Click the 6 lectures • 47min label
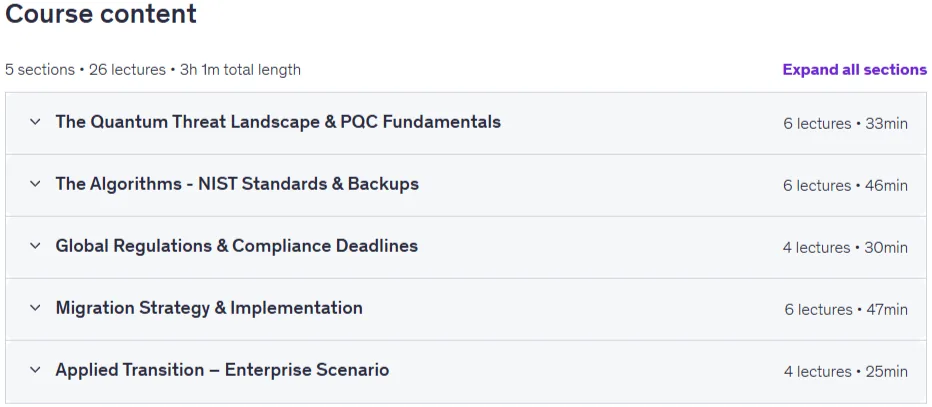The width and height of the screenshot is (932, 407). click(x=846, y=310)
